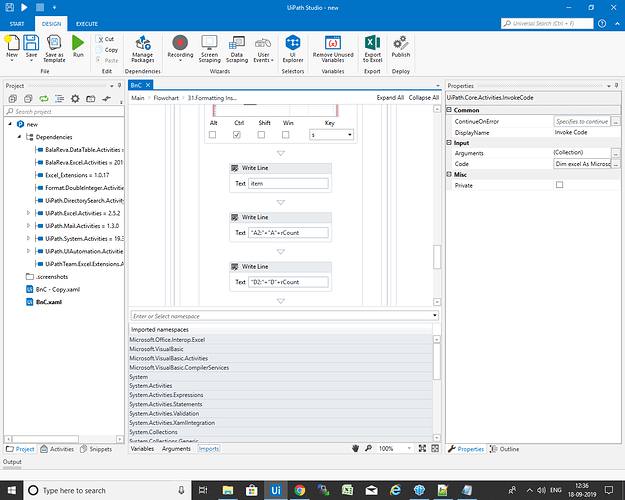The height and width of the screenshot is (500, 625).
Task: Open the Key dropdown
Action: coord(350,135)
